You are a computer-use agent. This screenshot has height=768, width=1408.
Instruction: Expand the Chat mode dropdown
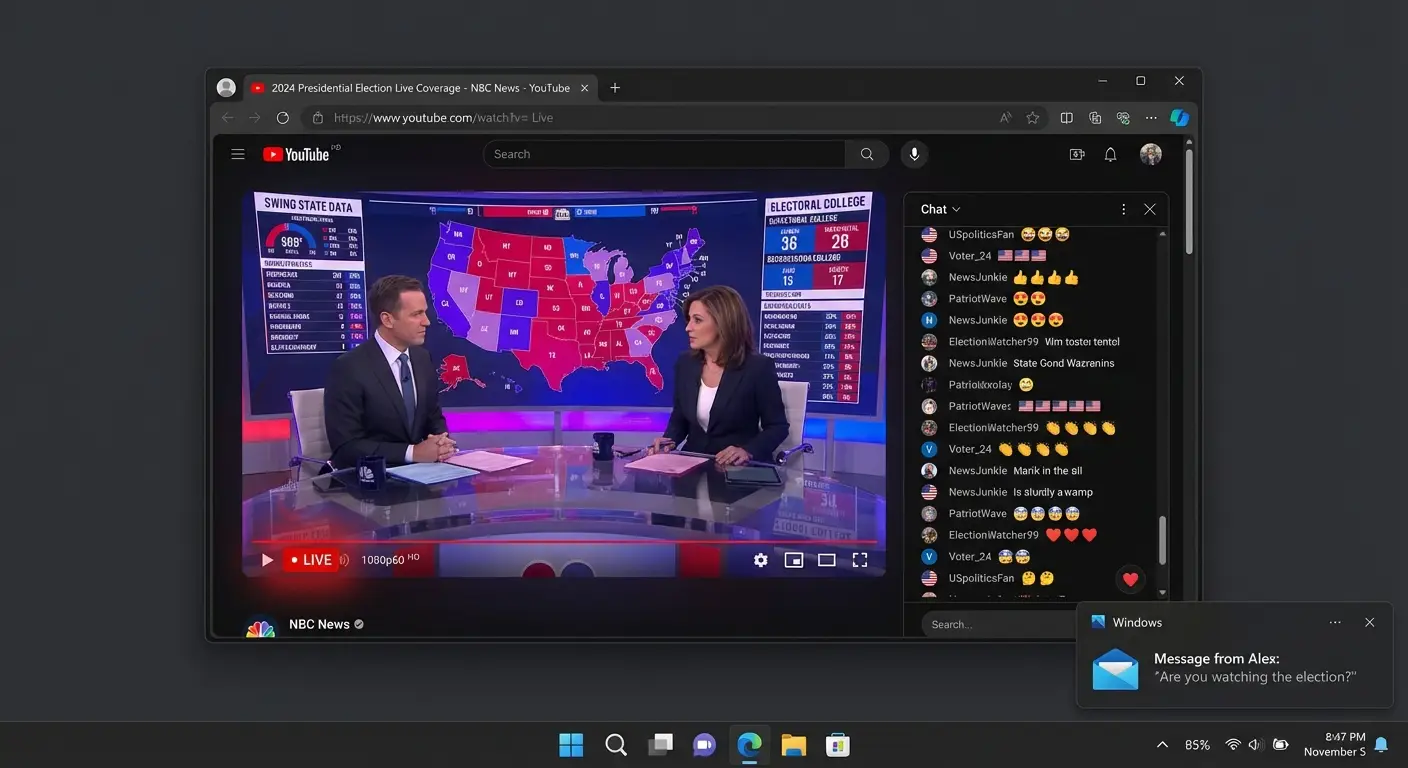[940, 209]
